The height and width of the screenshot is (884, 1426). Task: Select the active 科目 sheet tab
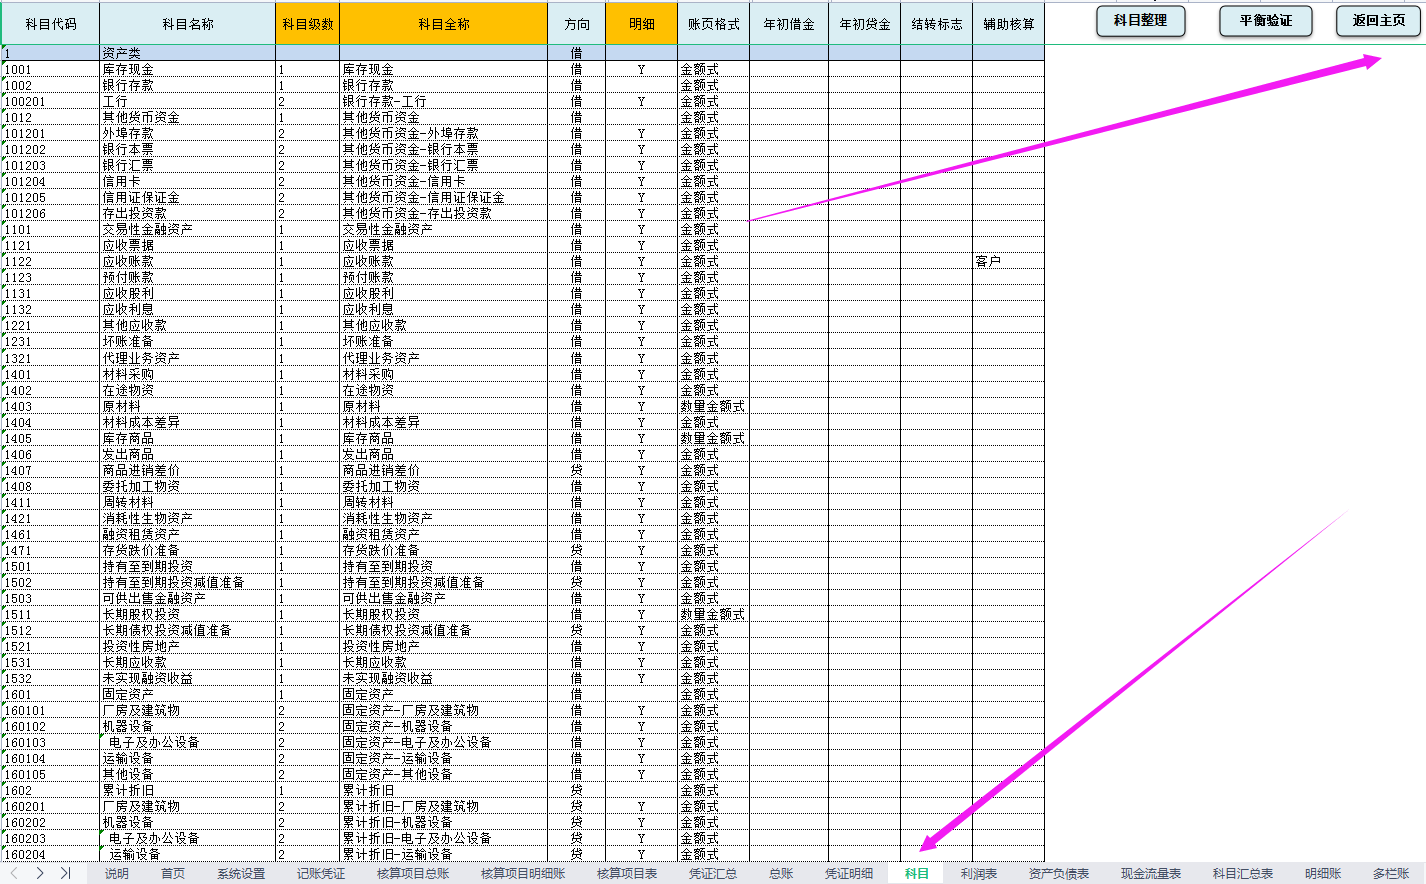tap(917, 874)
